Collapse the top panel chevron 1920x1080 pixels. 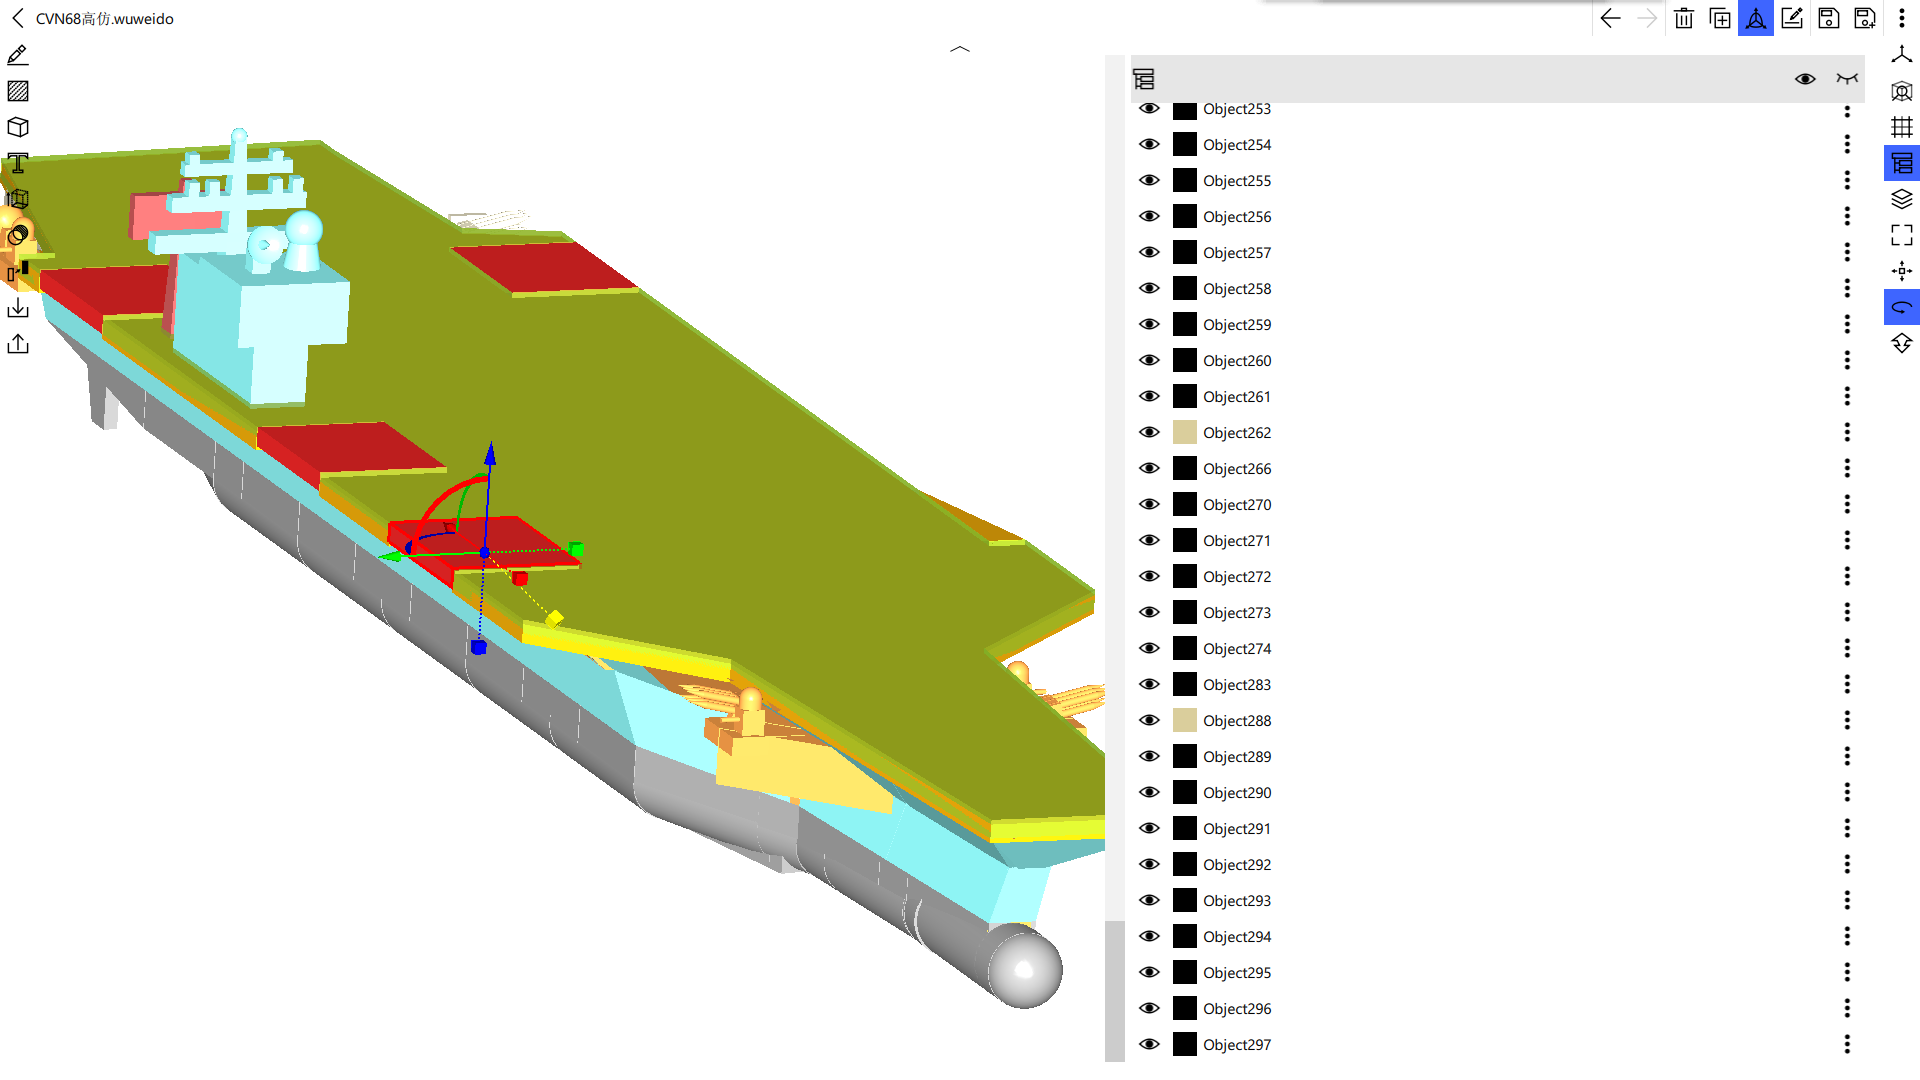point(960,48)
